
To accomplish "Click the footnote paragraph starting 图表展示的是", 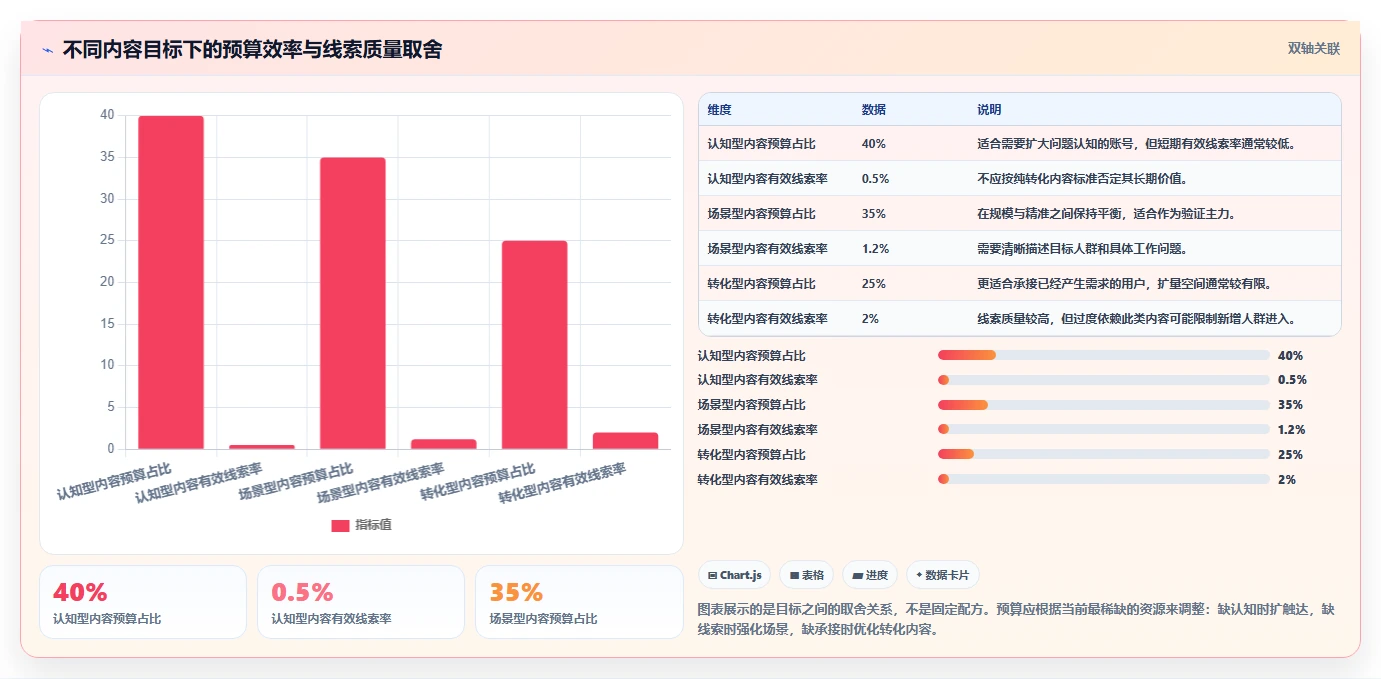I will point(1016,619).
